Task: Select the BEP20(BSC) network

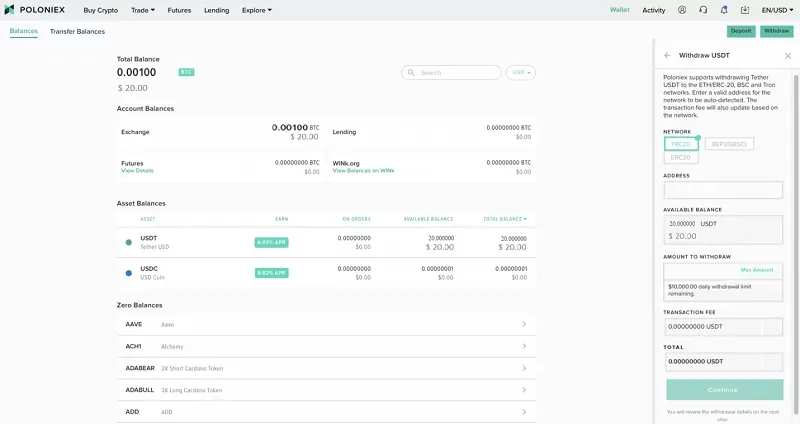Action: (729, 144)
